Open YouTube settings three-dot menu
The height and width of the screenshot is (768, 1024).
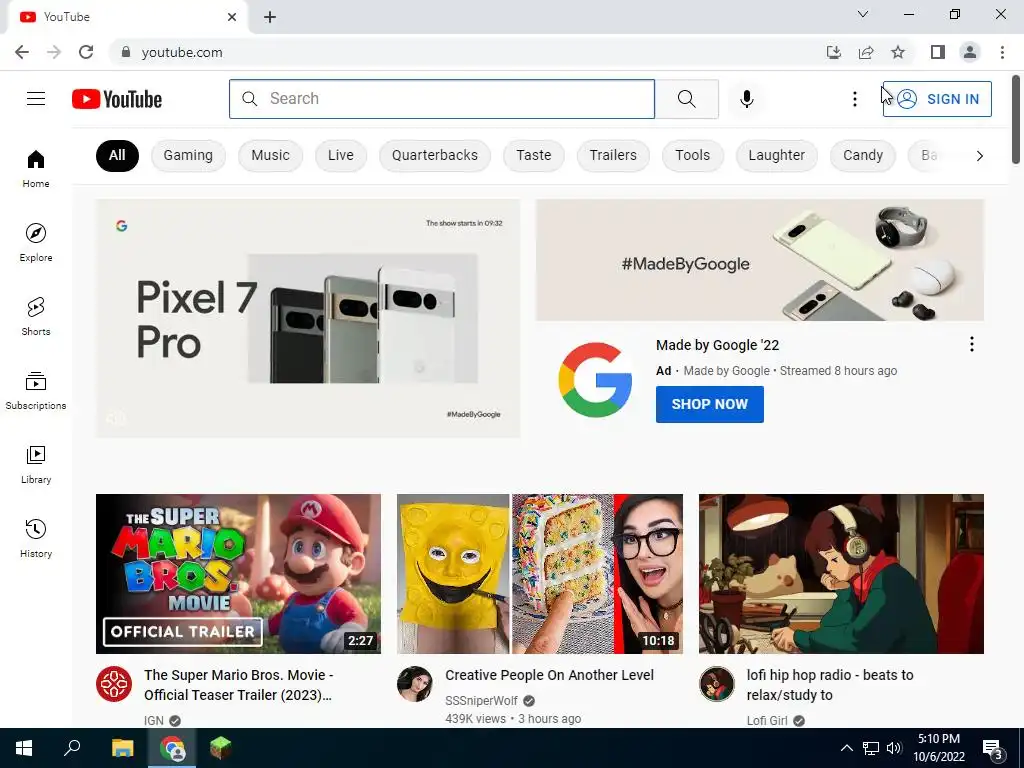click(854, 99)
